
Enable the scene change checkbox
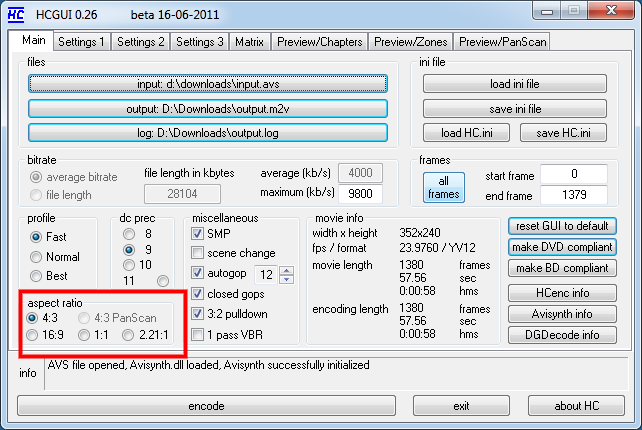[197, 253]
